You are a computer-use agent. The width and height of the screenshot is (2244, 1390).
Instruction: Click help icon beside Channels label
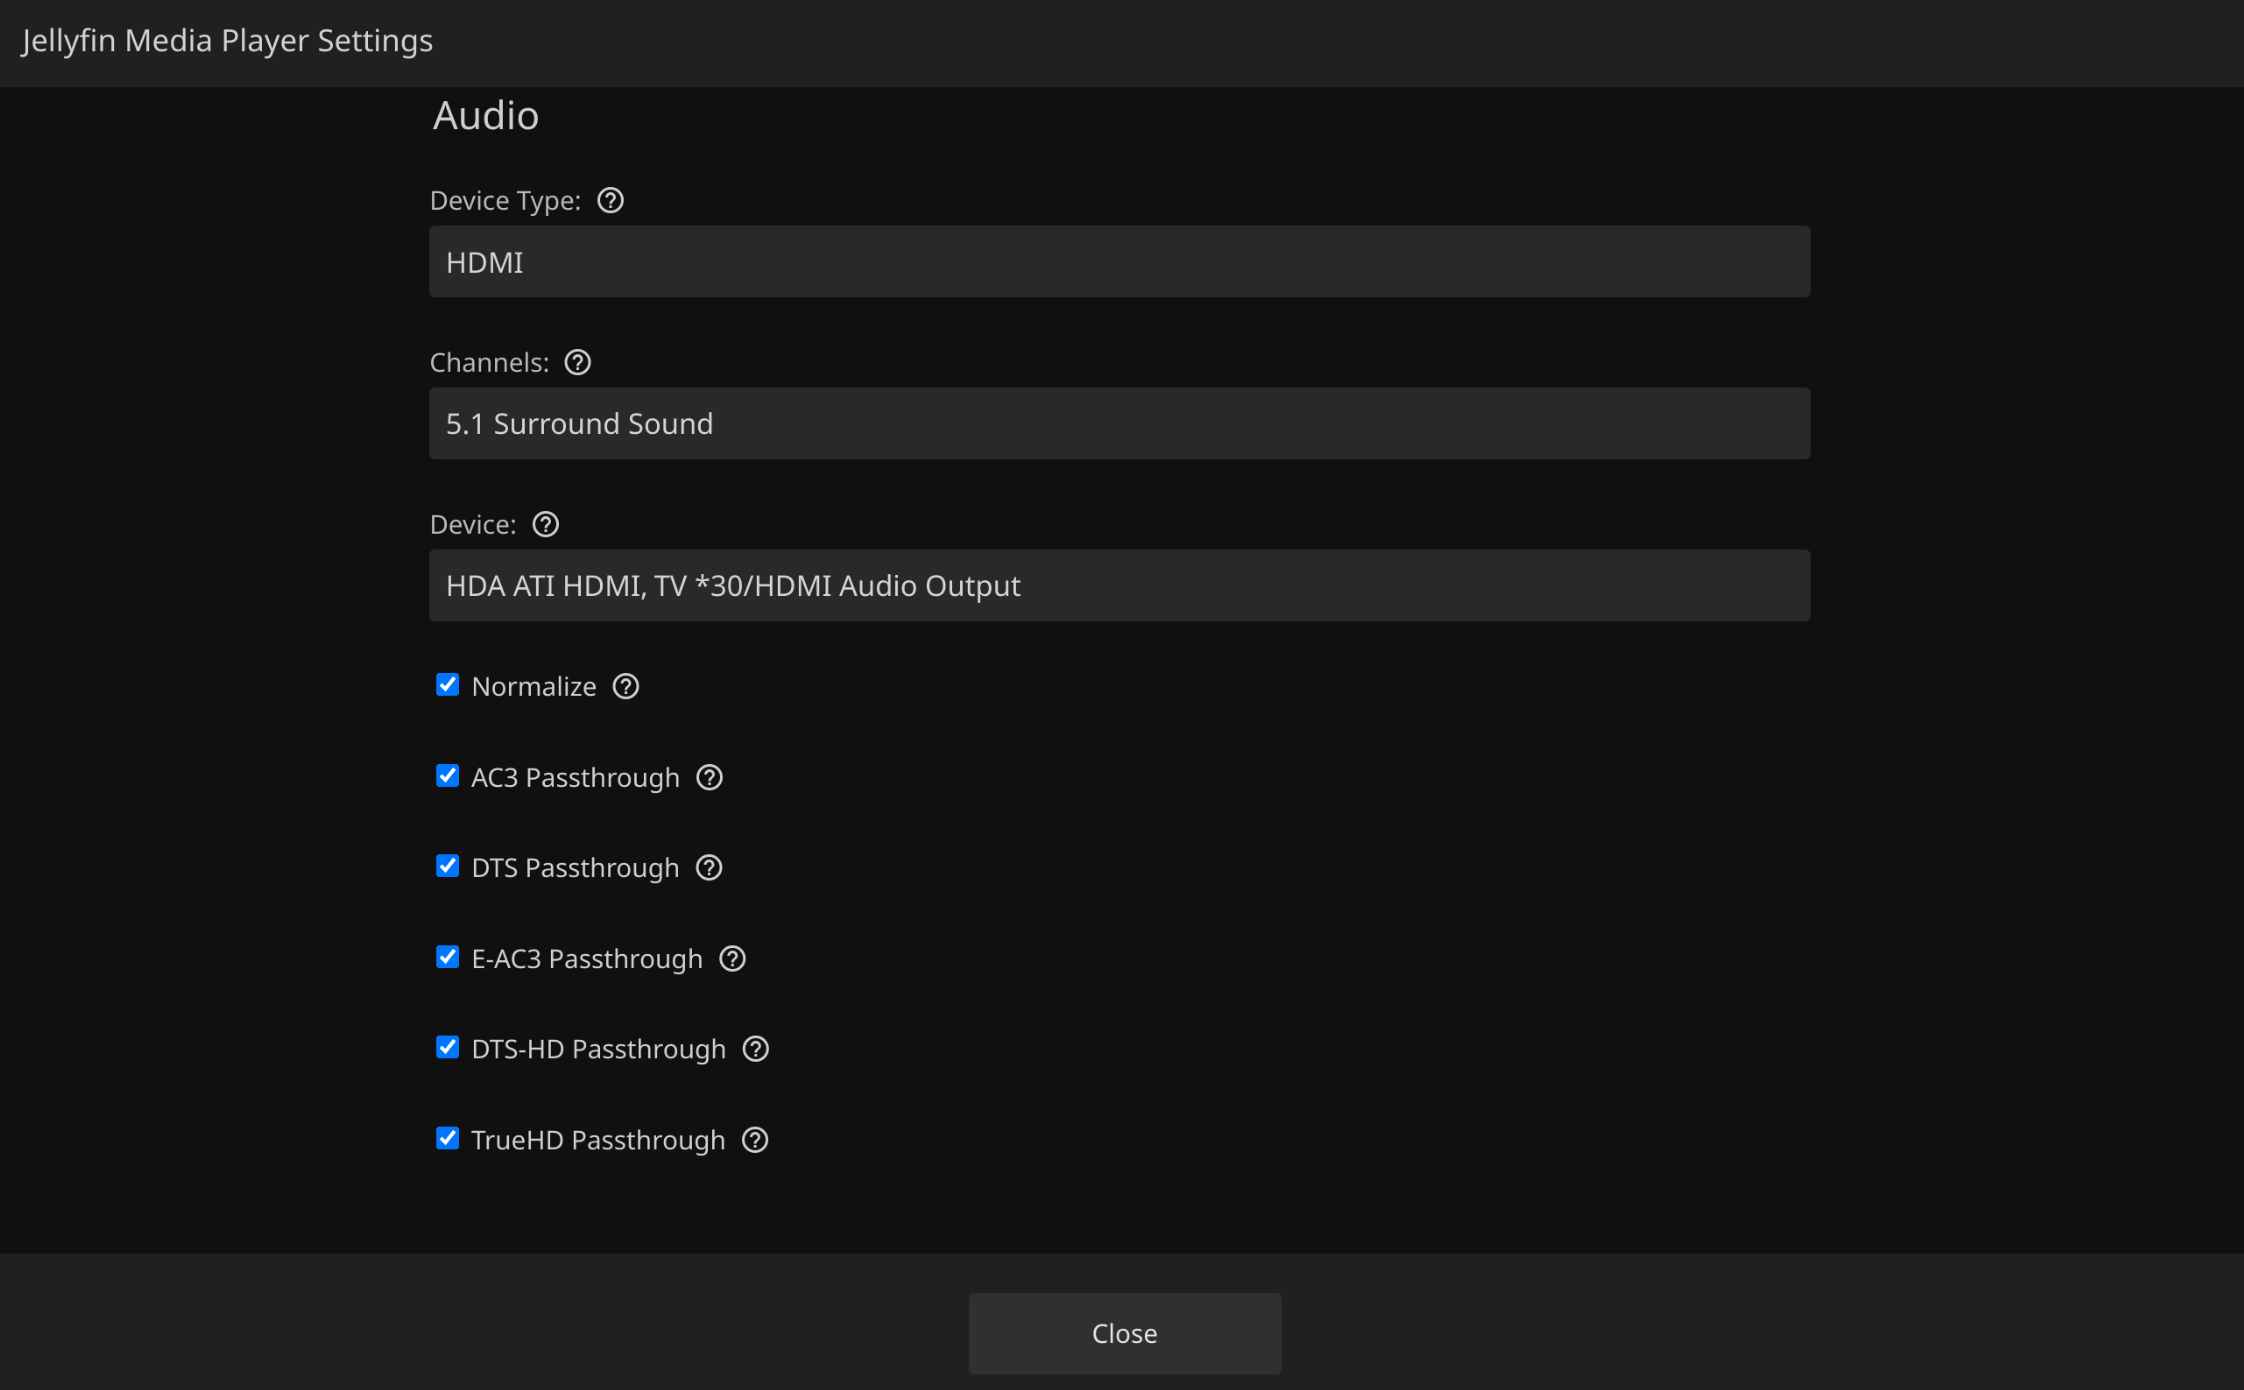[578, 362]
